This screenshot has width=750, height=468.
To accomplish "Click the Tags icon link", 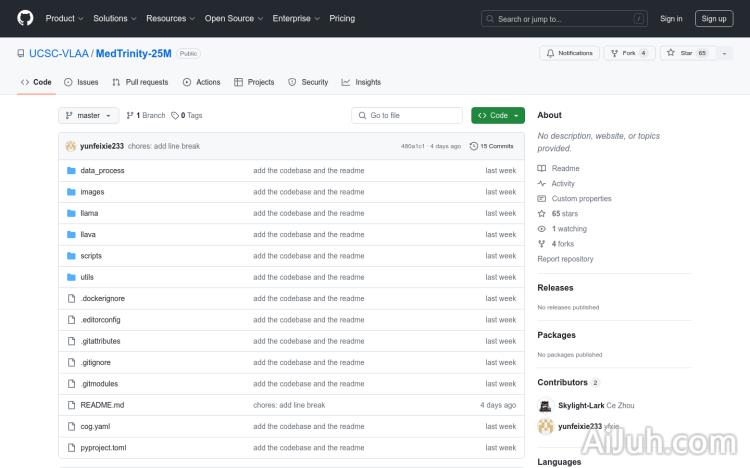I will click(176, 116).
